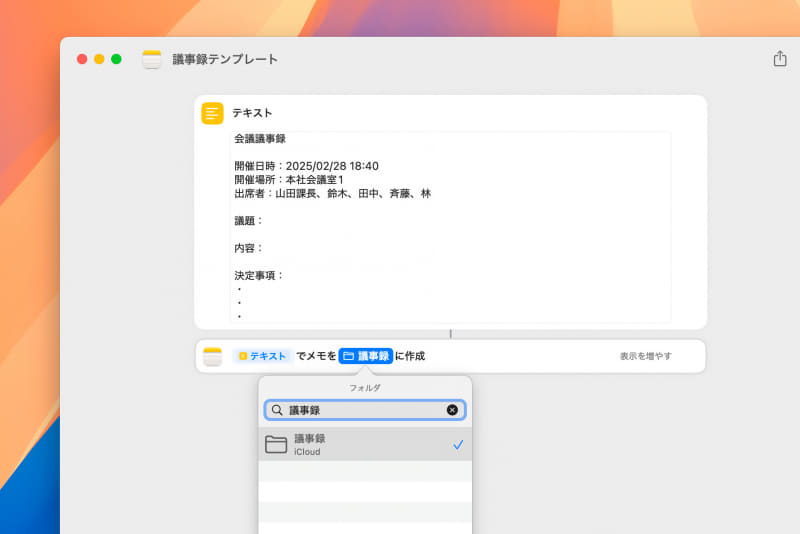Click 表示を増やす to show more options
The image size is (800, 534).
click(645, 356)
